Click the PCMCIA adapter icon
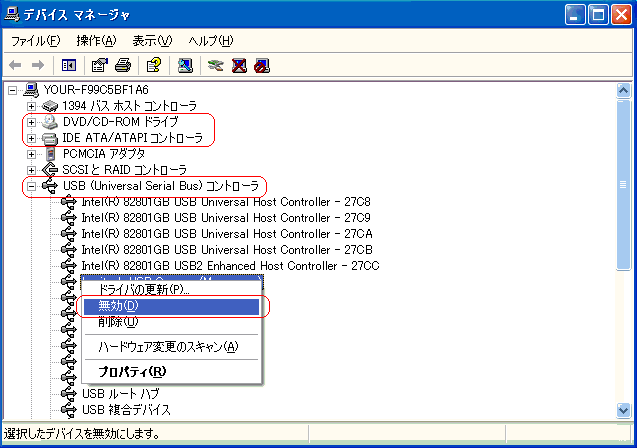 tap(50, 154)
